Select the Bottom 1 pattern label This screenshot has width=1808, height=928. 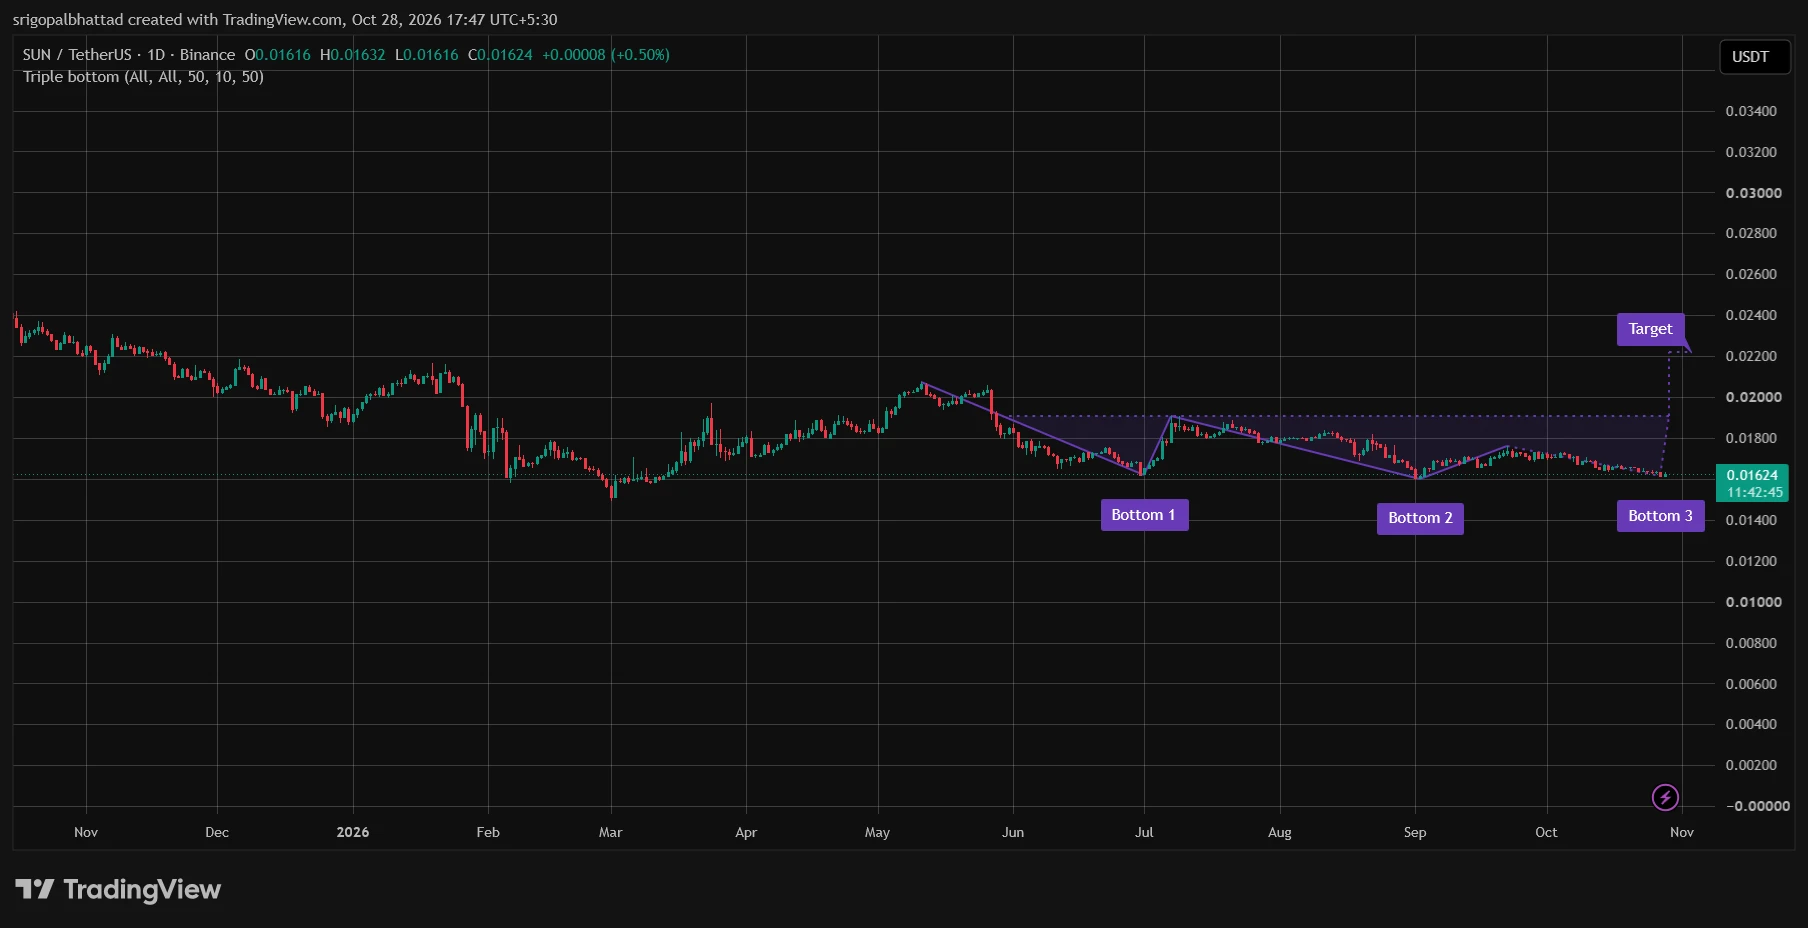tap(1144, 515)
